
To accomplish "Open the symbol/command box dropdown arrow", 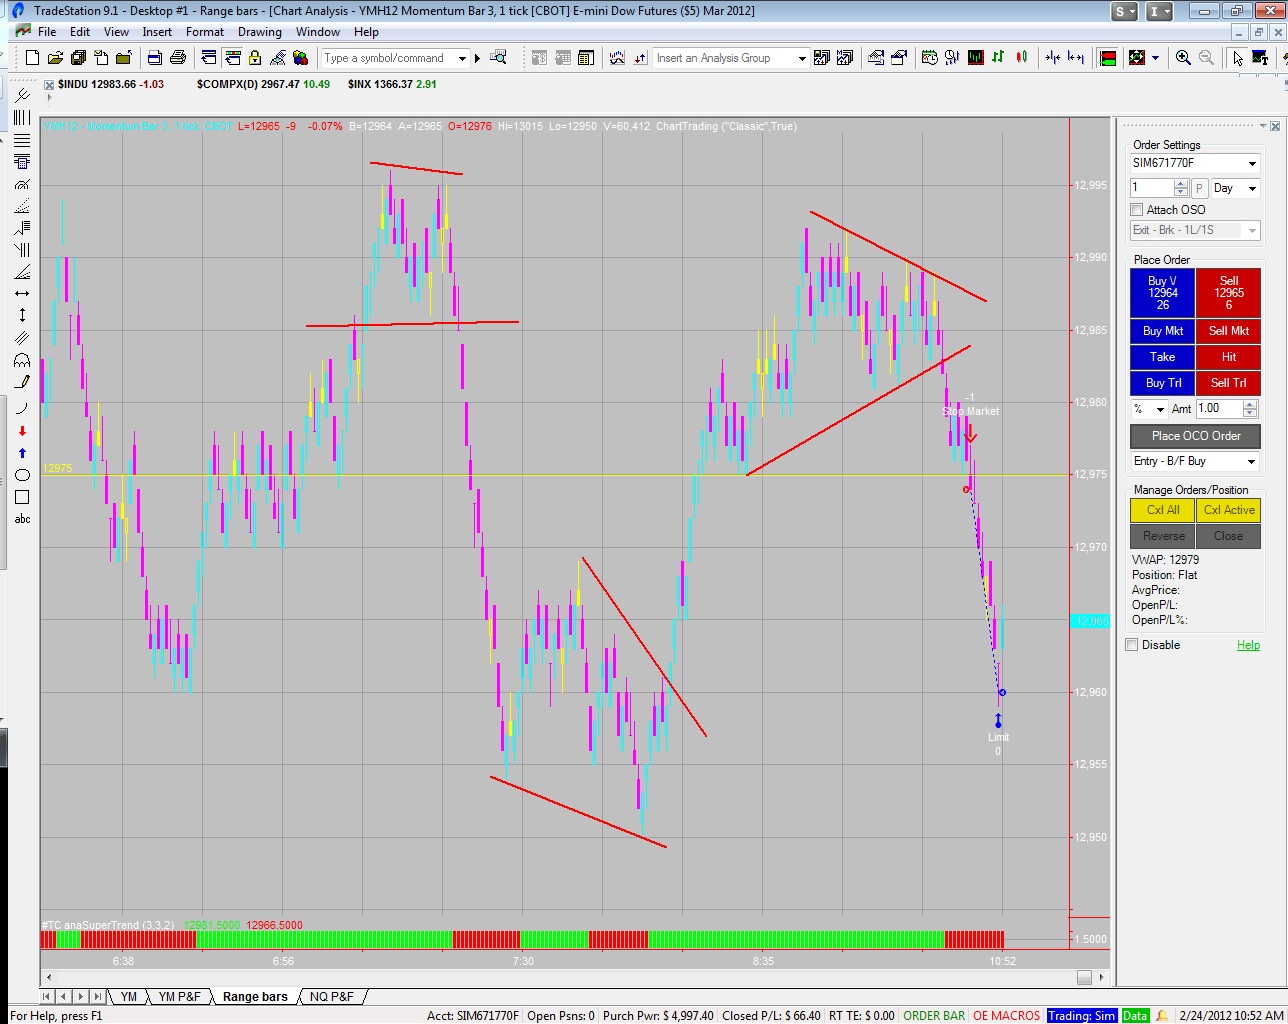I will (462, 58).
